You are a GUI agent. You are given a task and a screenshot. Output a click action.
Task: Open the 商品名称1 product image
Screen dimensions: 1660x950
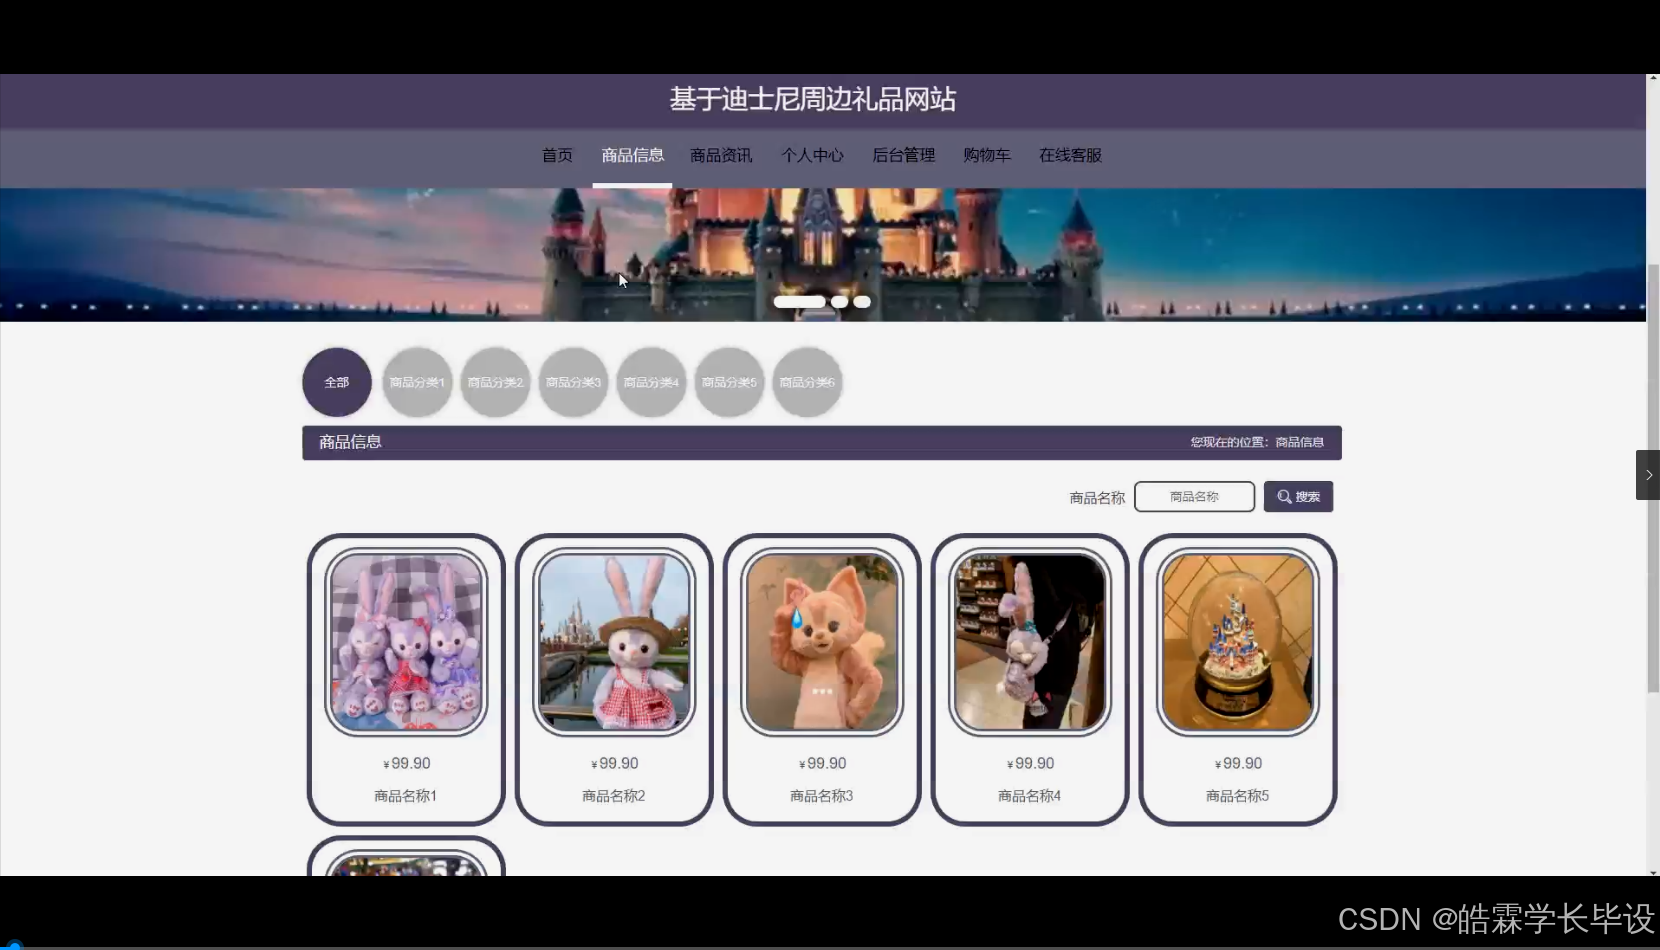[x=406, y=642]
